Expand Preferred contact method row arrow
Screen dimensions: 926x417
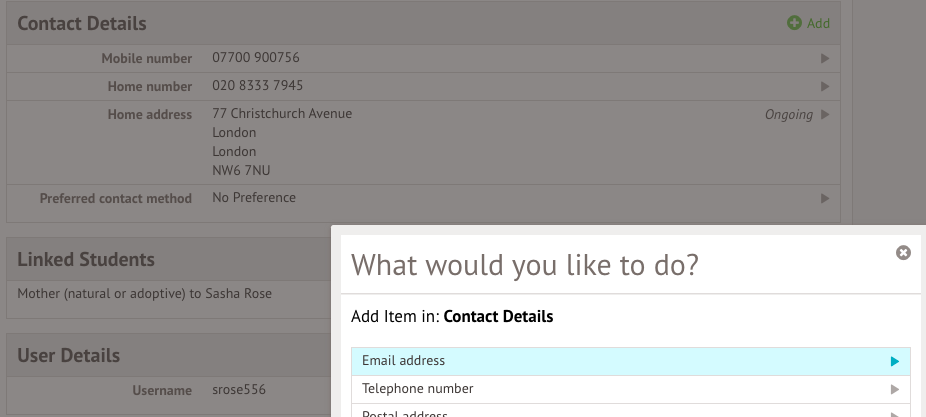825,199
